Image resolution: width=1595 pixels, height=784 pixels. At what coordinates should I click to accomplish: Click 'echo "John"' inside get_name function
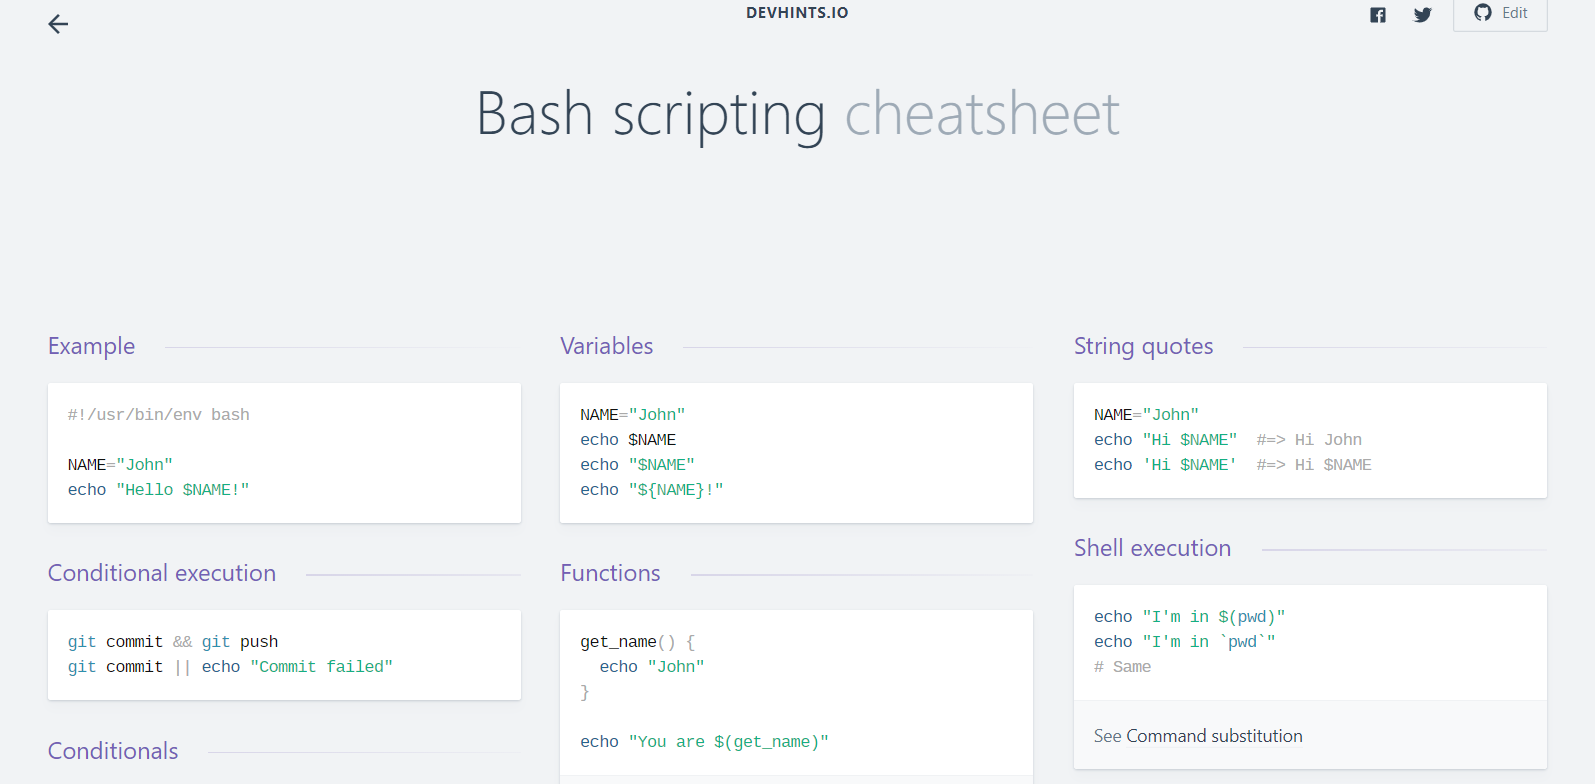(652, 667)
